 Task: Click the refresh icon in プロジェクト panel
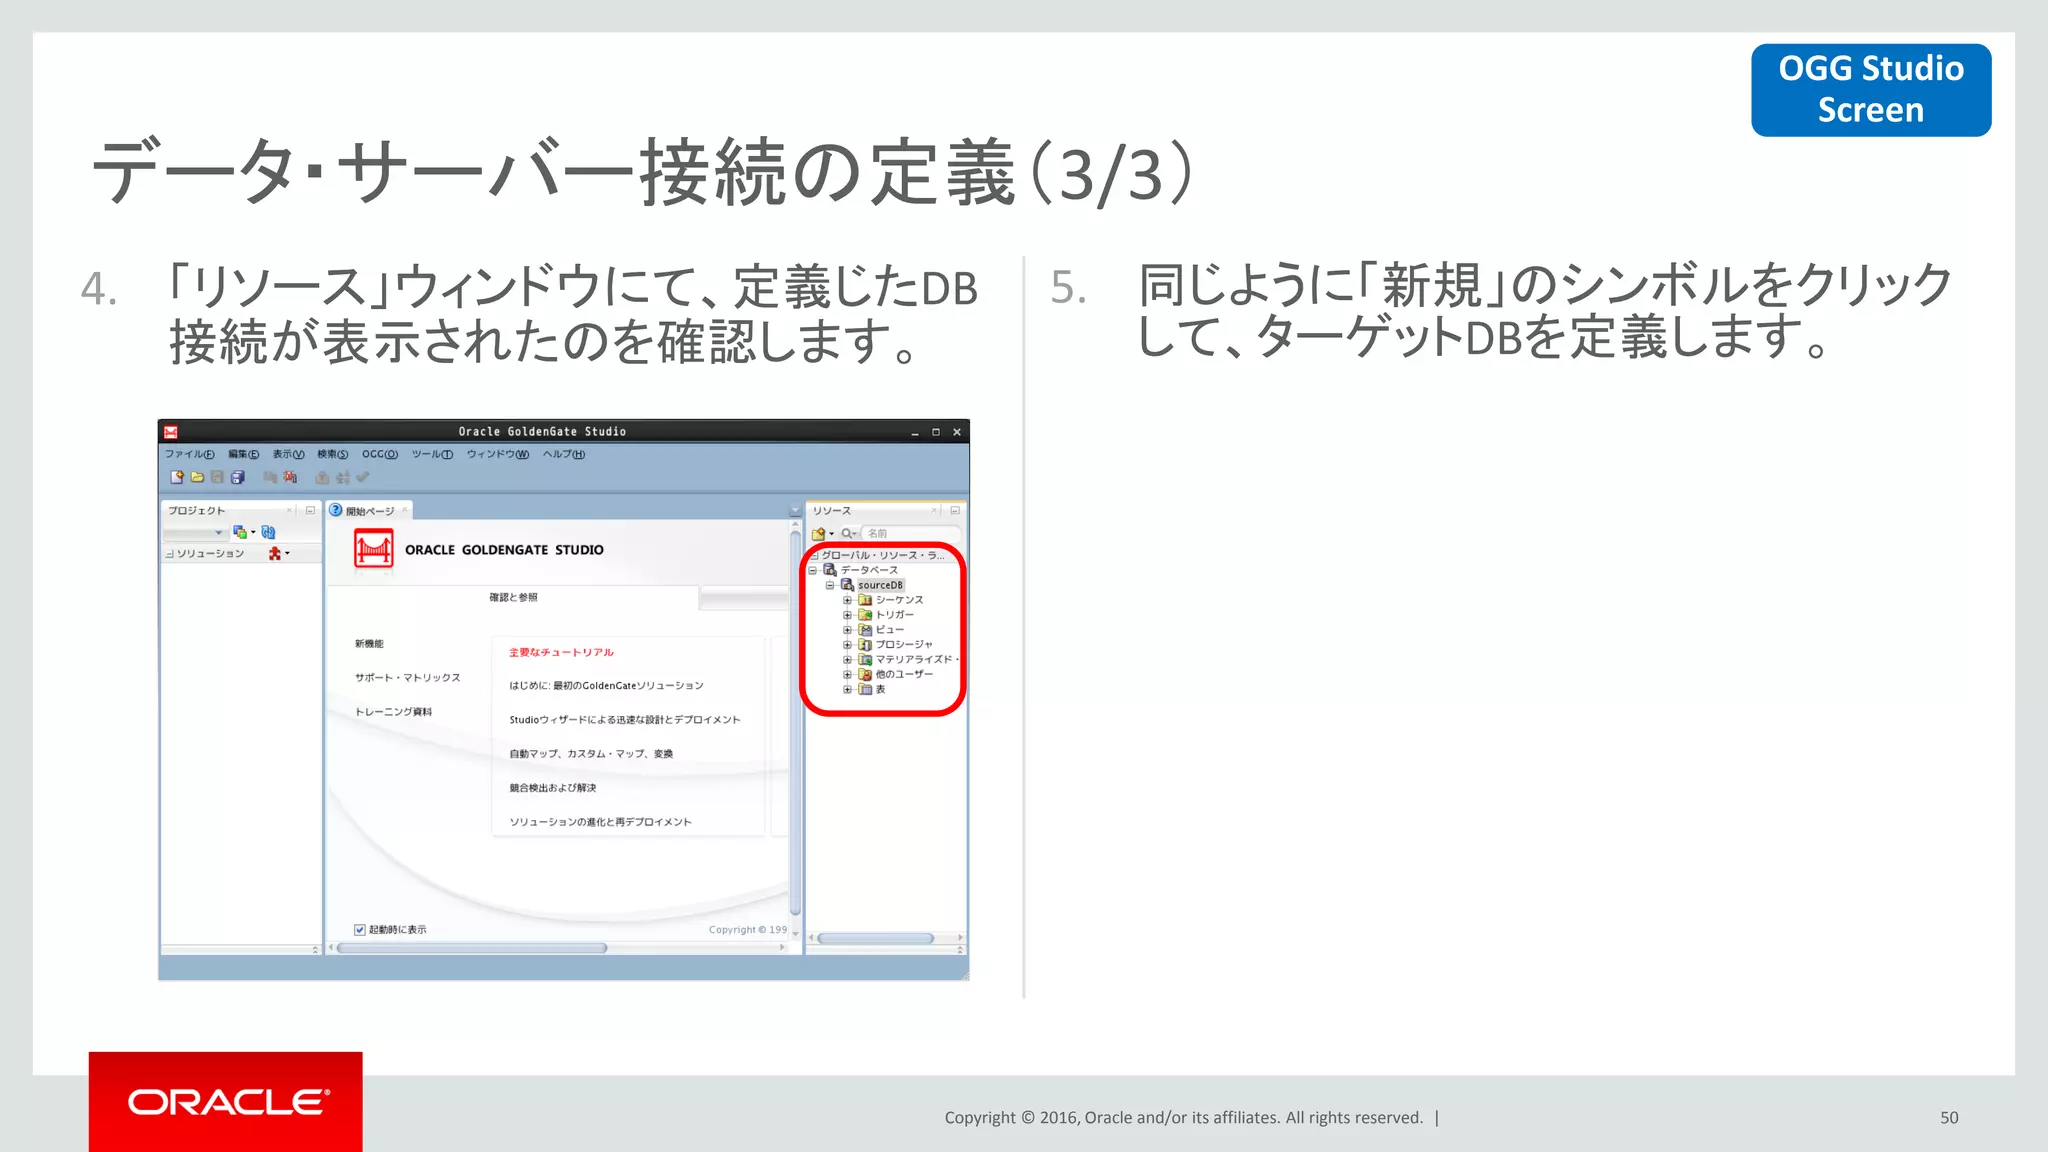(268, 532)
